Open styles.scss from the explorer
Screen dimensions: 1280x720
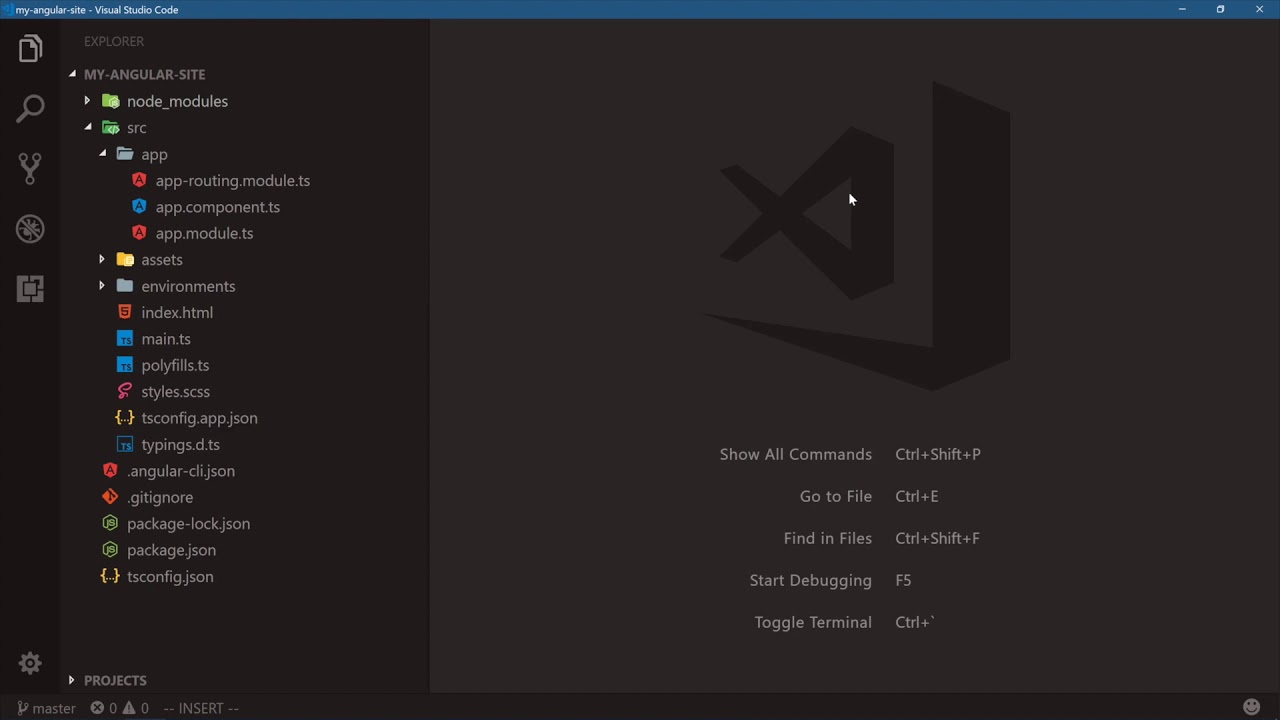(x=176, y=392)
